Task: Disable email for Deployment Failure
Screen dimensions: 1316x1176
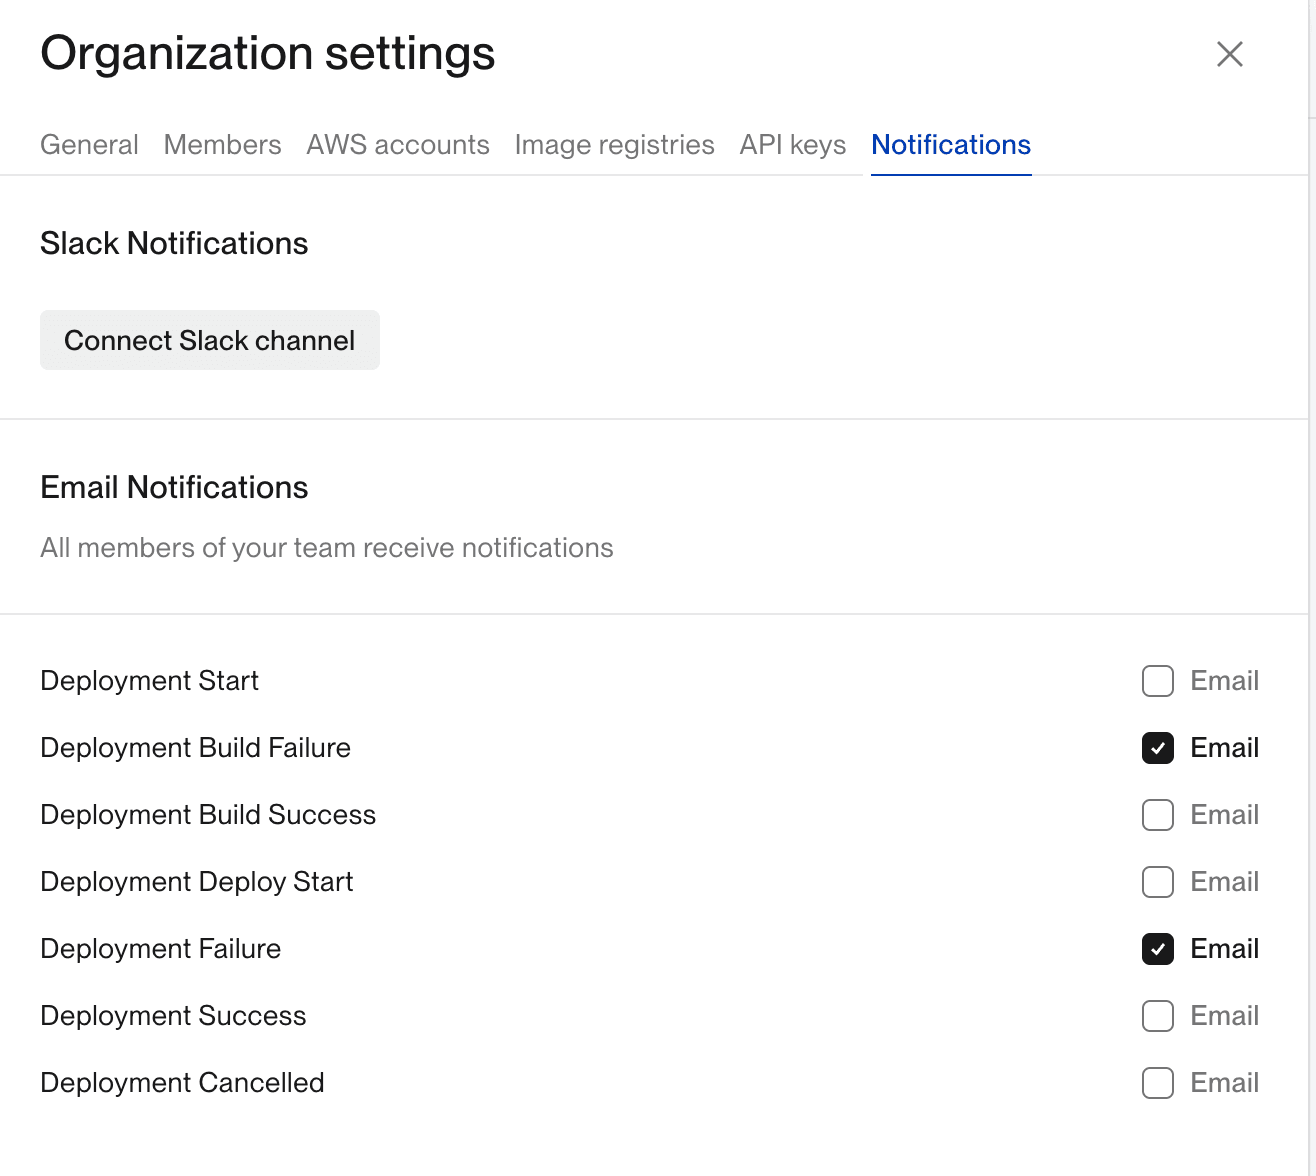Action: pyautogui.click(x=1158, y=949)
